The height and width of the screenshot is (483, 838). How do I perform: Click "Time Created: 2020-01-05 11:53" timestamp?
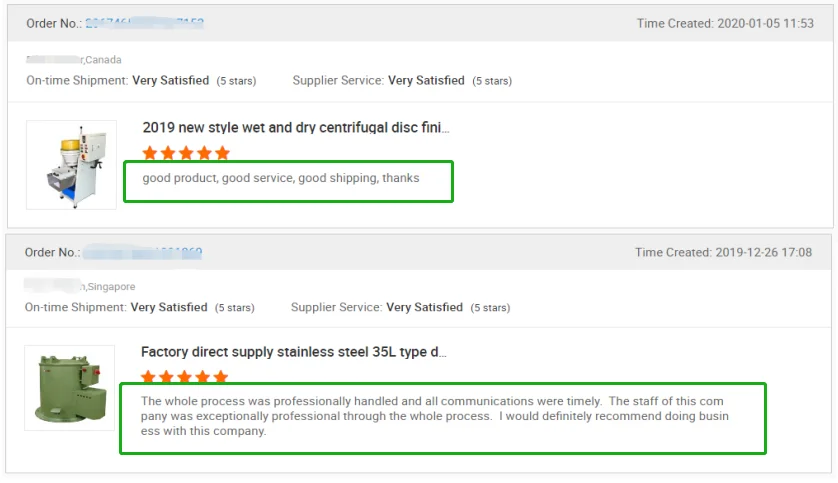click(x=725, y=24)
